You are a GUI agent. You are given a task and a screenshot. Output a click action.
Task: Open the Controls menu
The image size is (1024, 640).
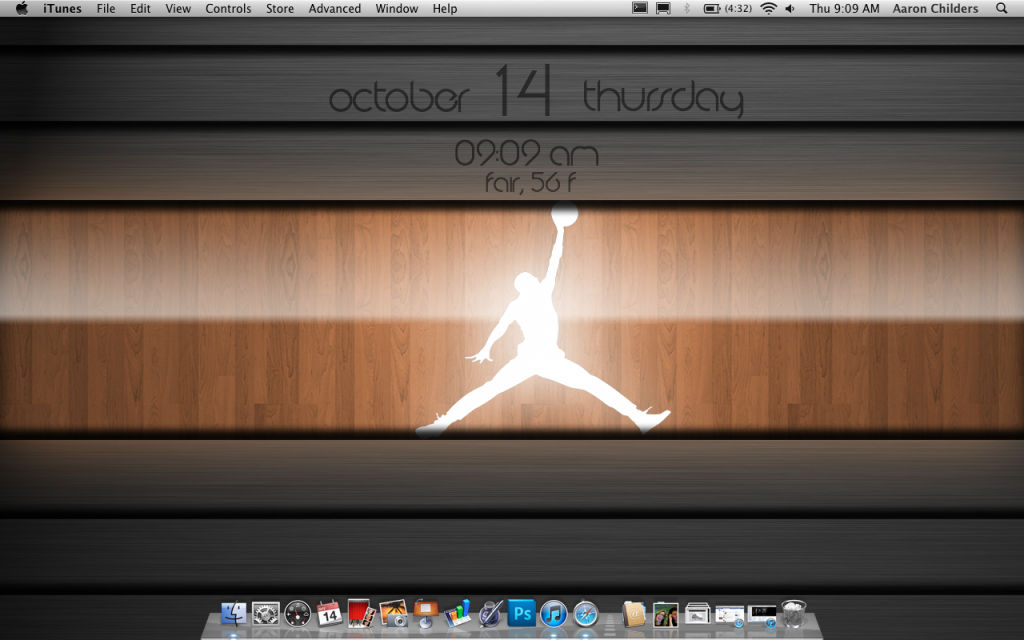[x=228, y=8]
